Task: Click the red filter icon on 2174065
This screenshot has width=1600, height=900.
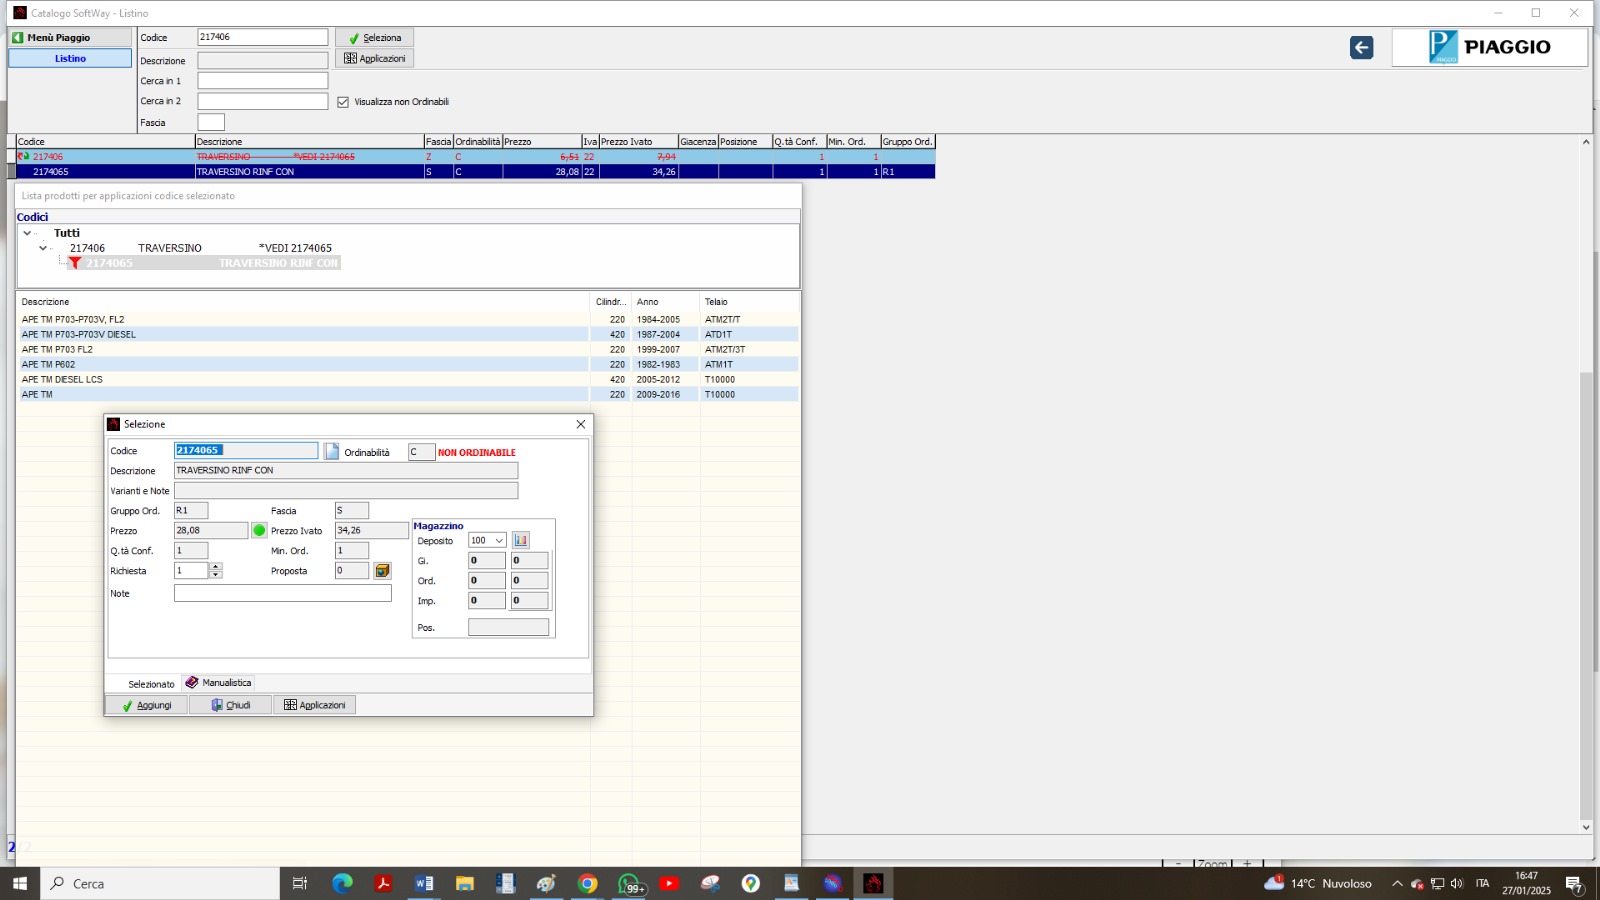Action: pos(75,263)
